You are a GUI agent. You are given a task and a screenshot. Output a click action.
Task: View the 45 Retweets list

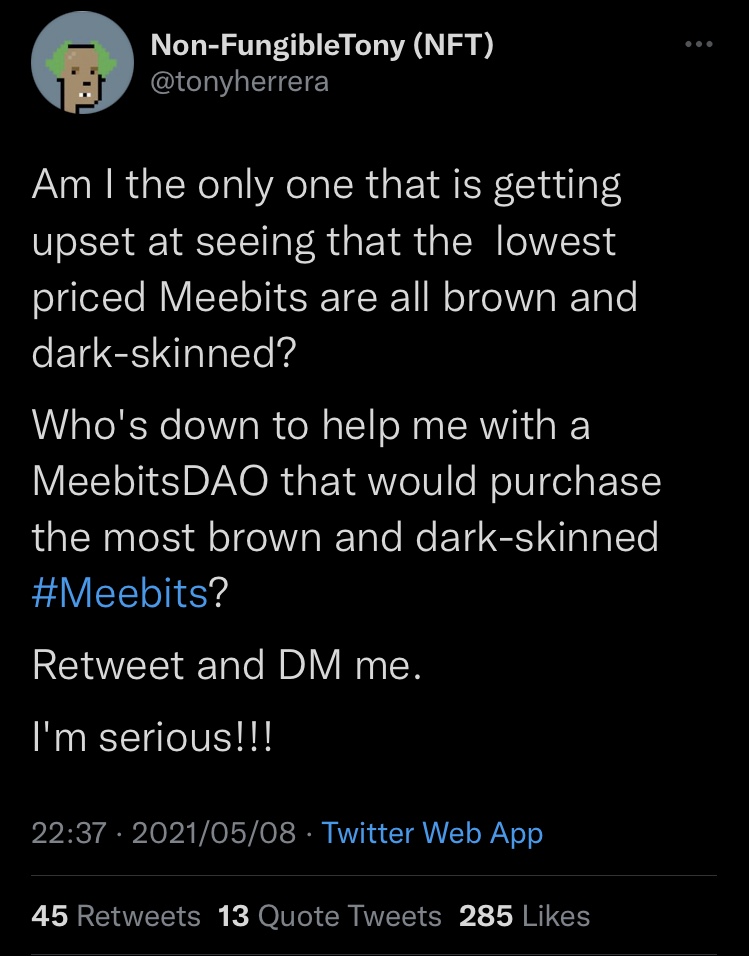coord(116,915)
